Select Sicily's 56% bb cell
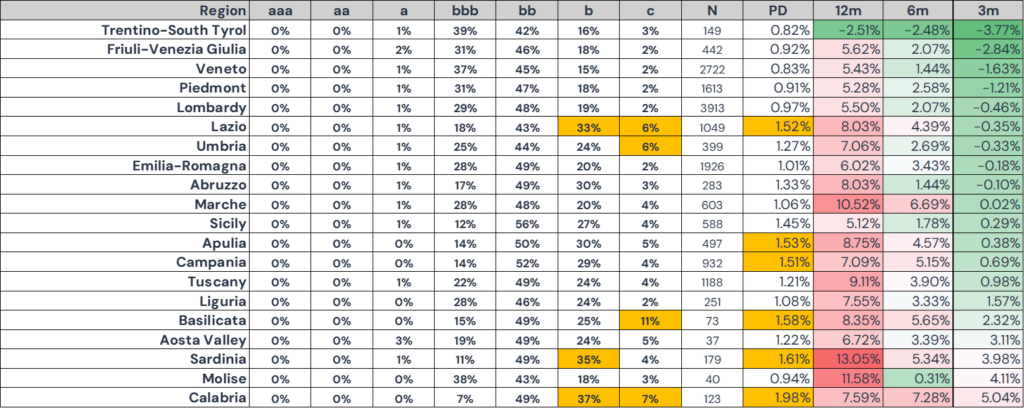Screen dimensions: 1024x408 pyautogui.click(x=526, y=223)
